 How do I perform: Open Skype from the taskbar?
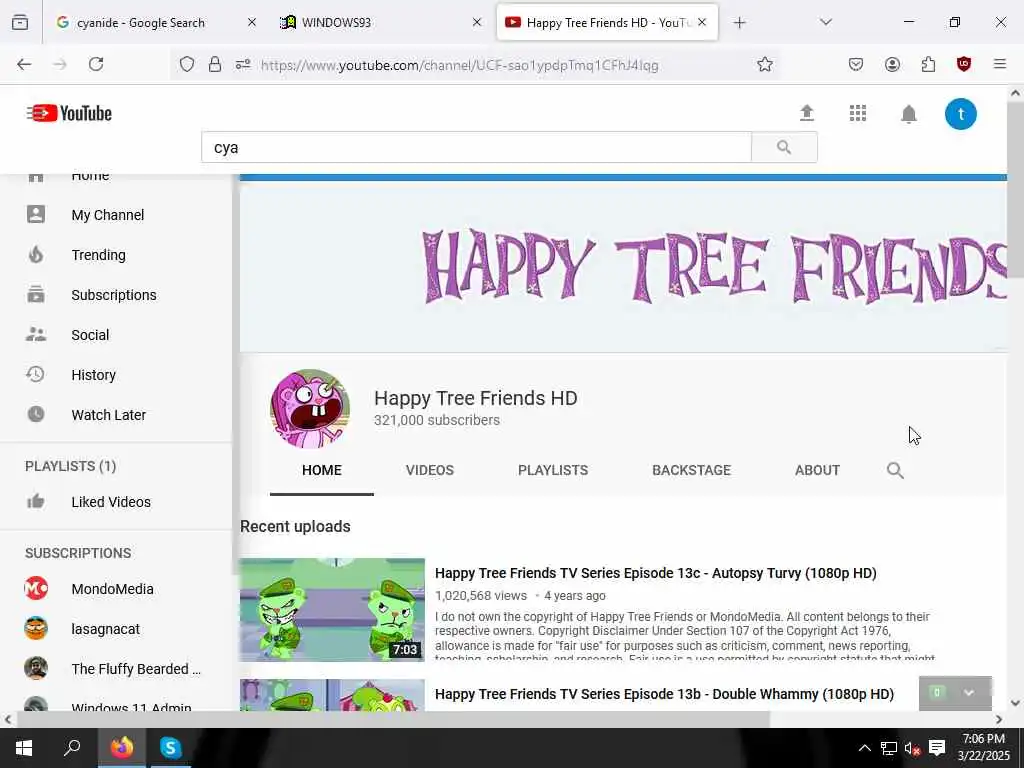click(x=170, y=748)
